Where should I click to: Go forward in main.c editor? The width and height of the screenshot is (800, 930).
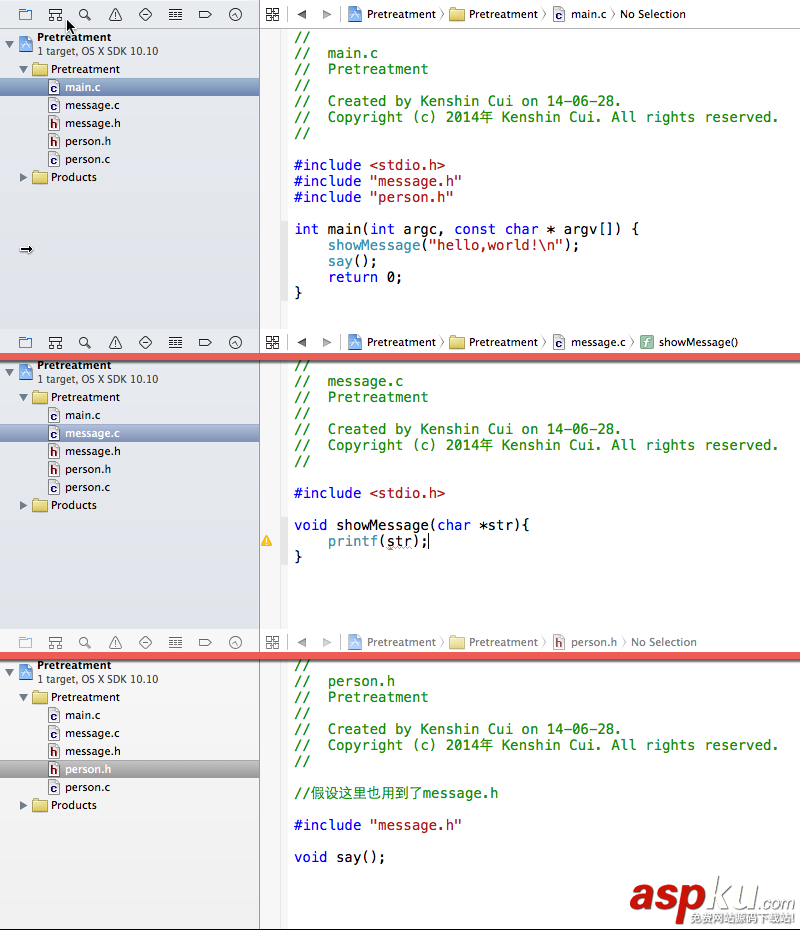click(327, 14)
